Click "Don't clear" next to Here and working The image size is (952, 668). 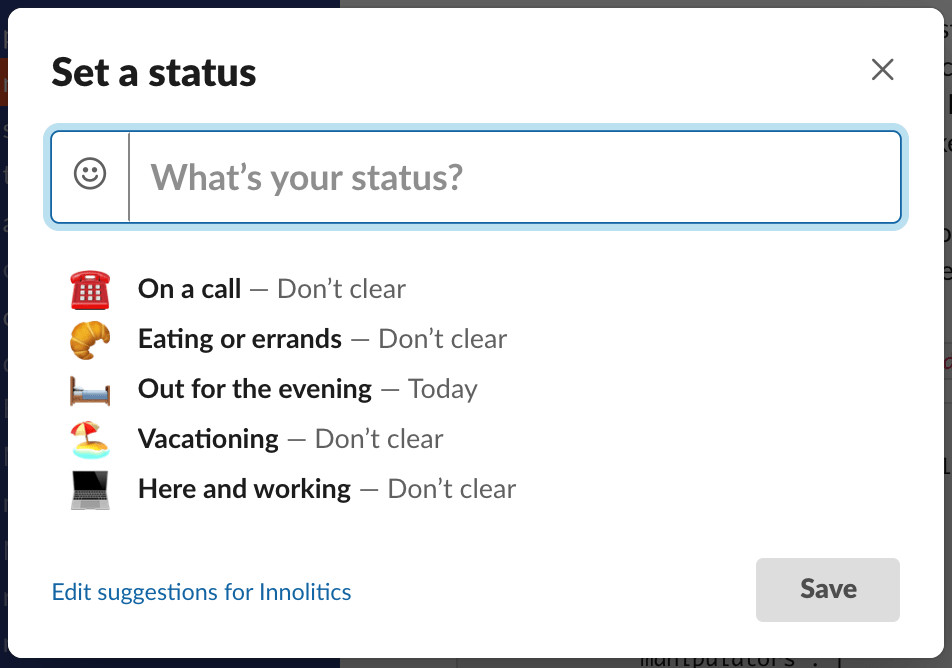point(452,489)
